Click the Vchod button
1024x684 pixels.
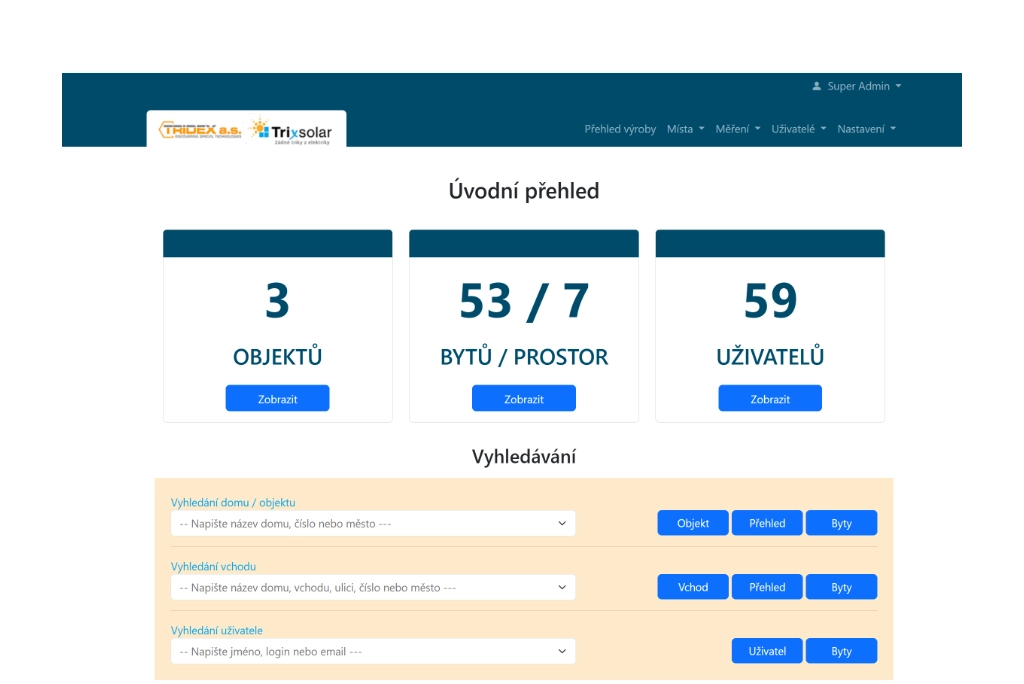point(693,587)
